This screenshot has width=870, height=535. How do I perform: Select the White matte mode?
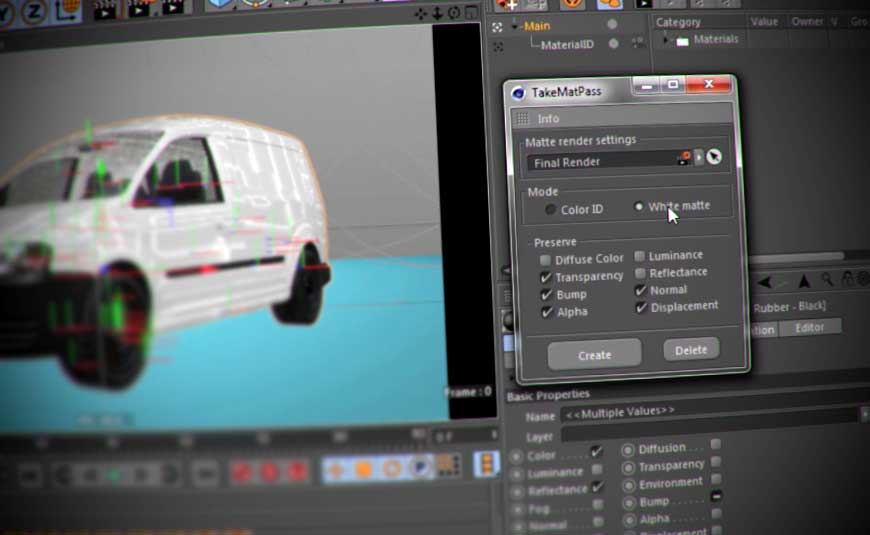coord(639,207)
